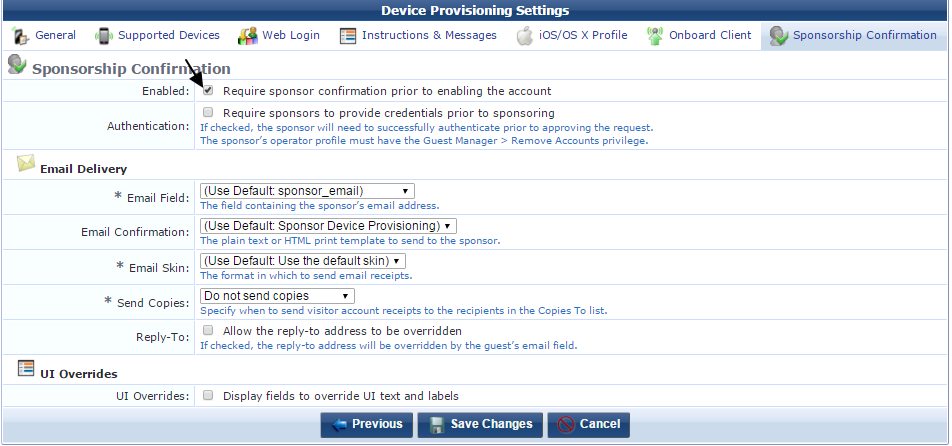Select the Send Copies dropdown

tap(277, 296)
